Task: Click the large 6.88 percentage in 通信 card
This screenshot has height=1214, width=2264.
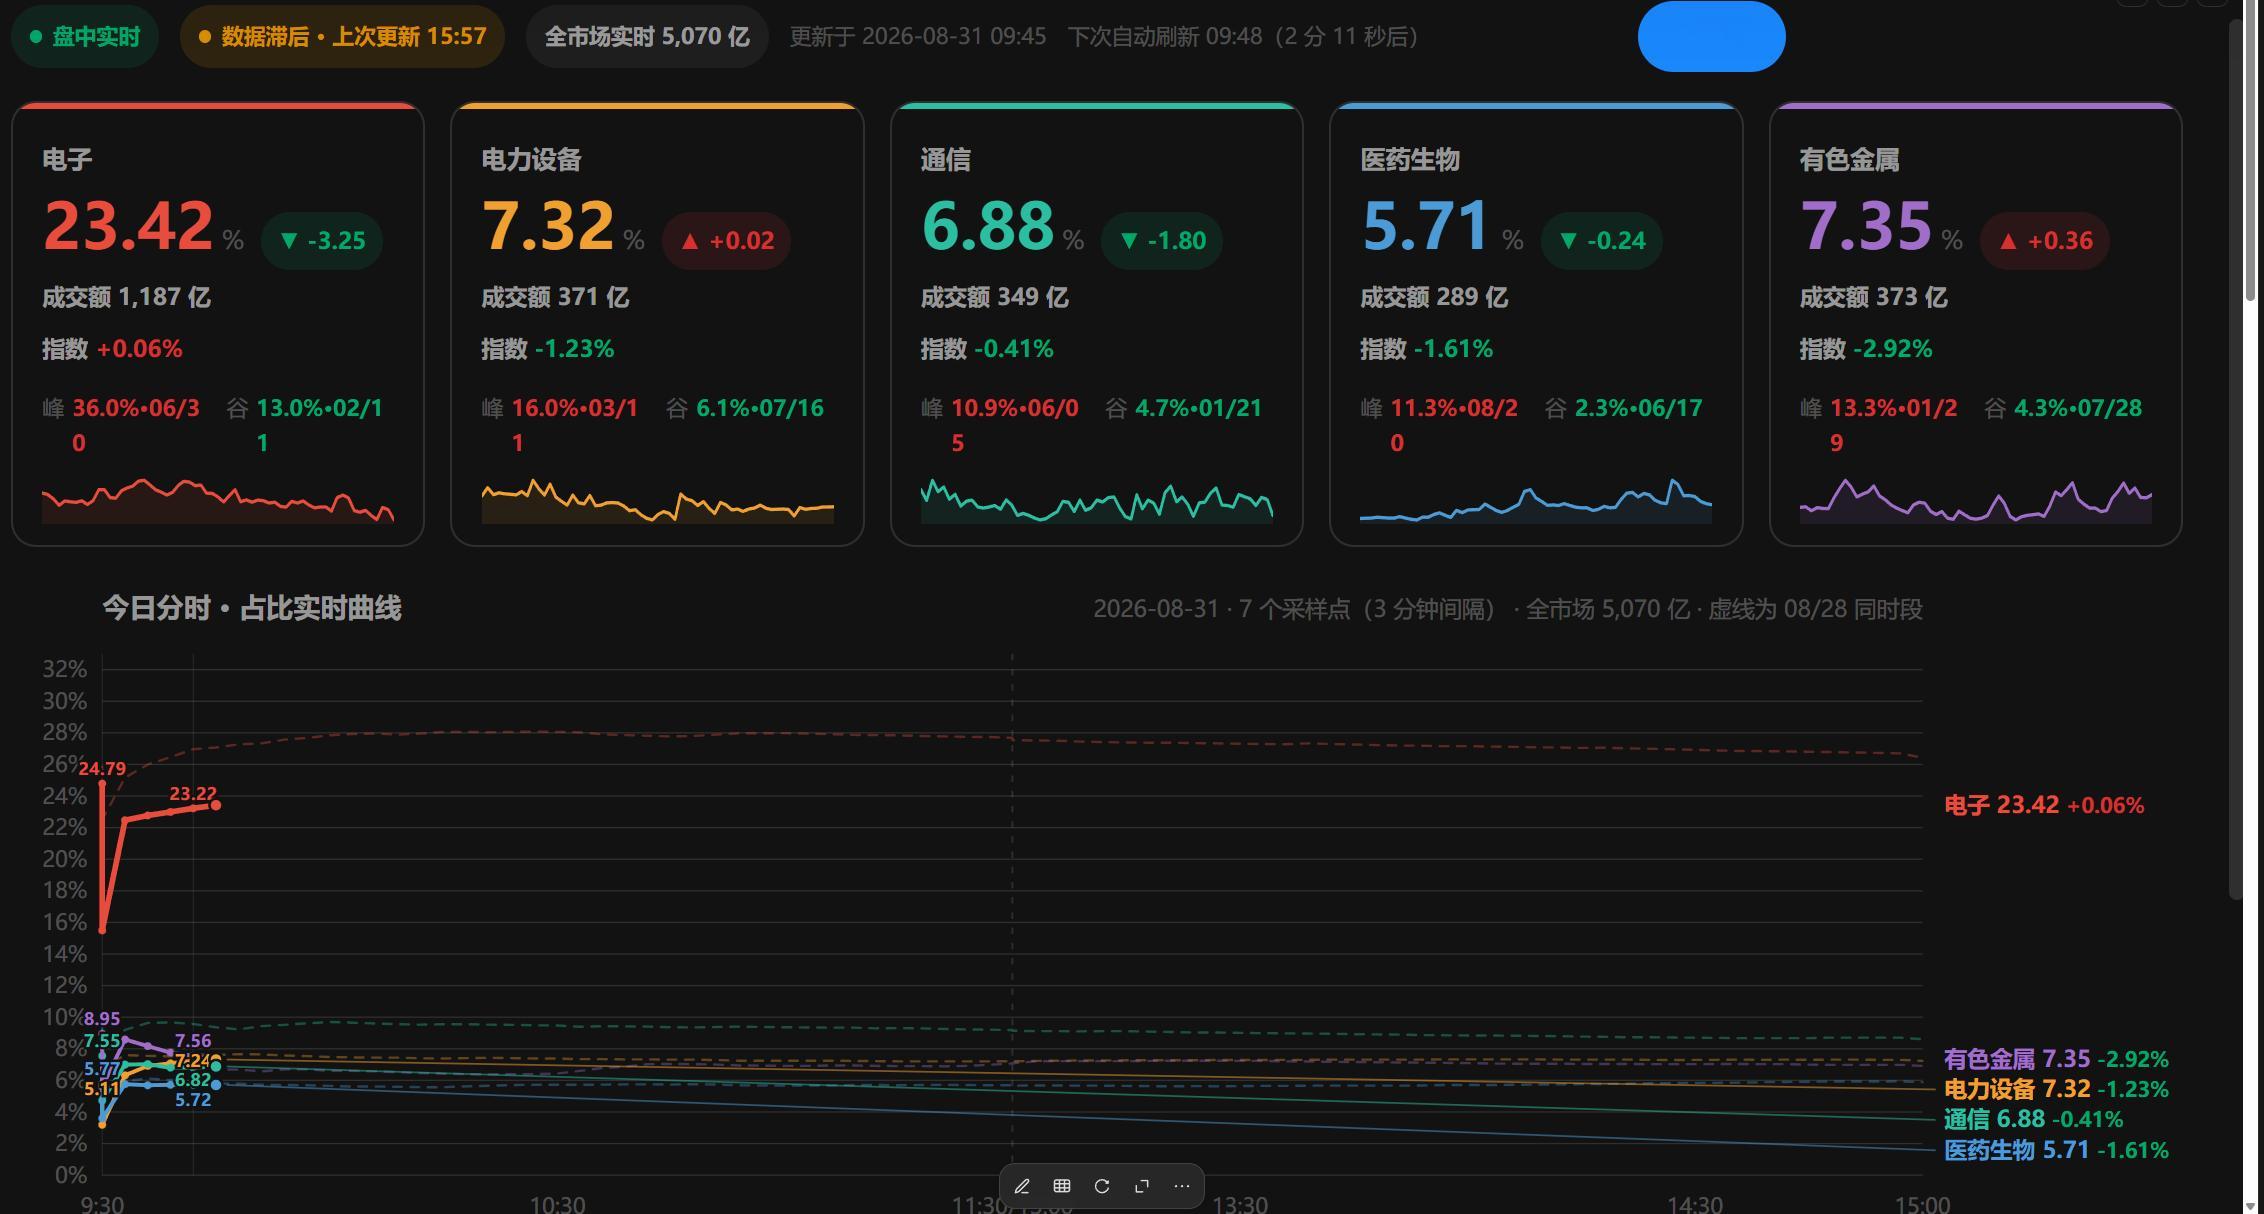Action: pyautogui.click(x=988, y=225)
